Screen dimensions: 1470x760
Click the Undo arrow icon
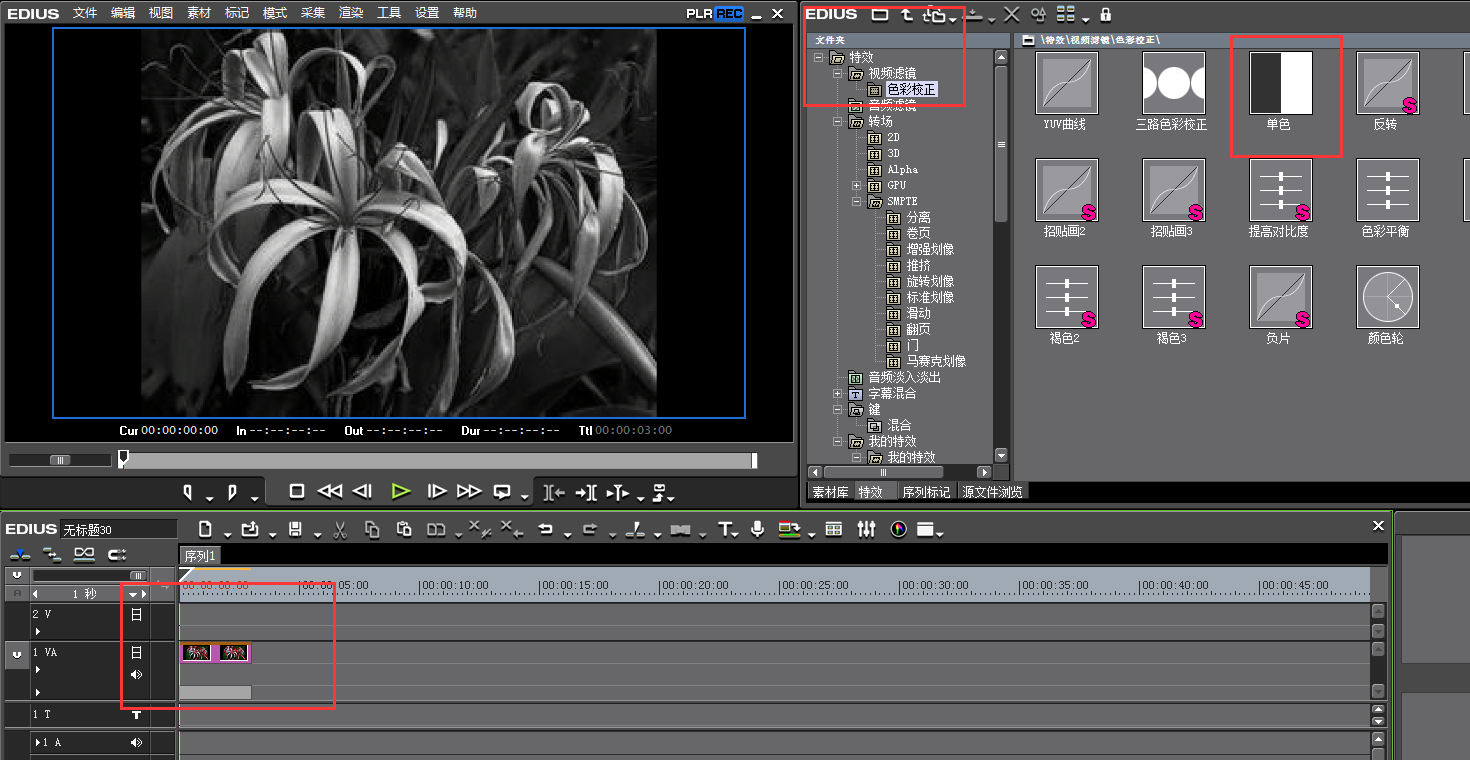546,529
